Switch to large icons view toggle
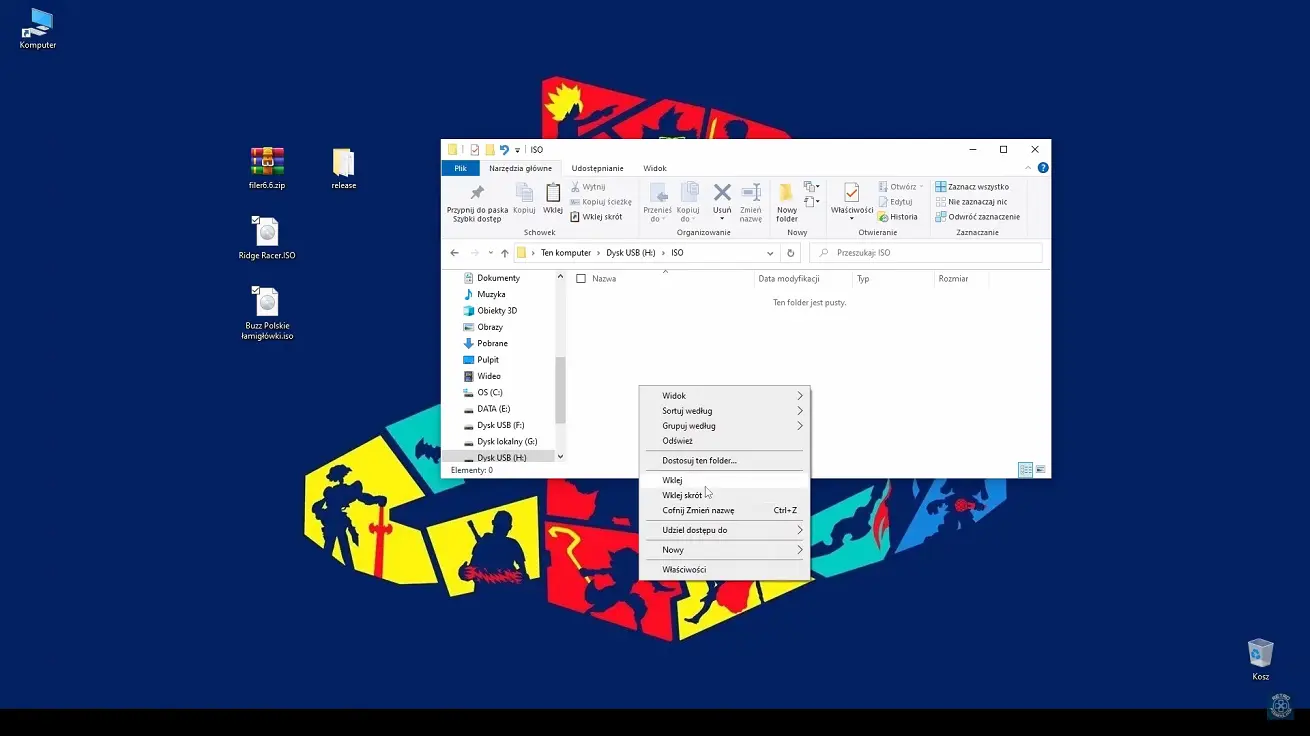 point(1041,470)
